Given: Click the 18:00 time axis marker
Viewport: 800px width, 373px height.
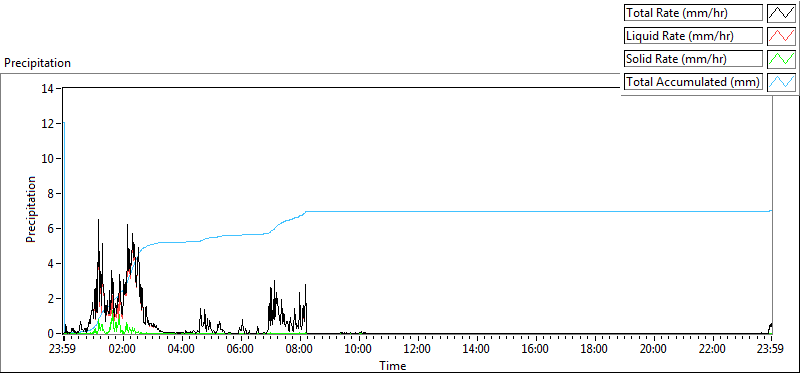Looking at the screenshot, I should [594, 349].
